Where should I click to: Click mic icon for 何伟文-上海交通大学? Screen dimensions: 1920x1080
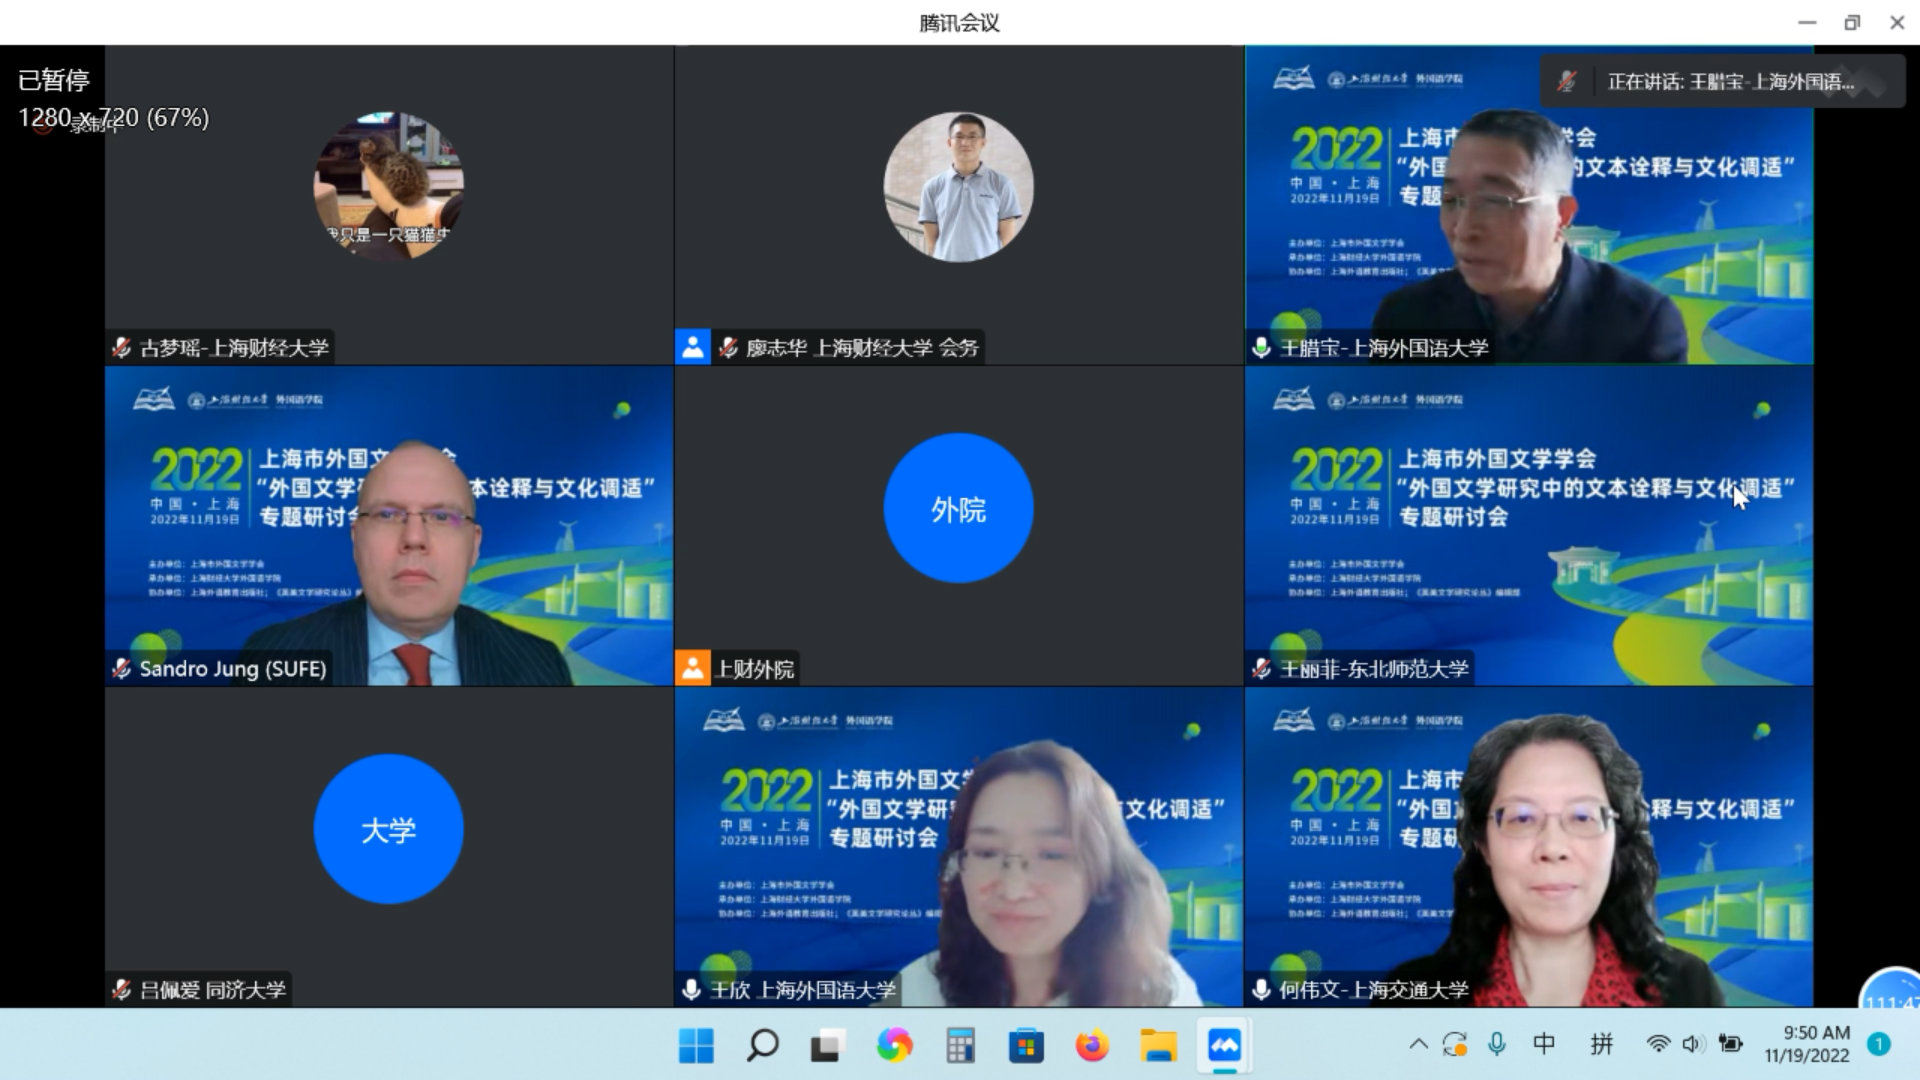[x=1262, y=990]
